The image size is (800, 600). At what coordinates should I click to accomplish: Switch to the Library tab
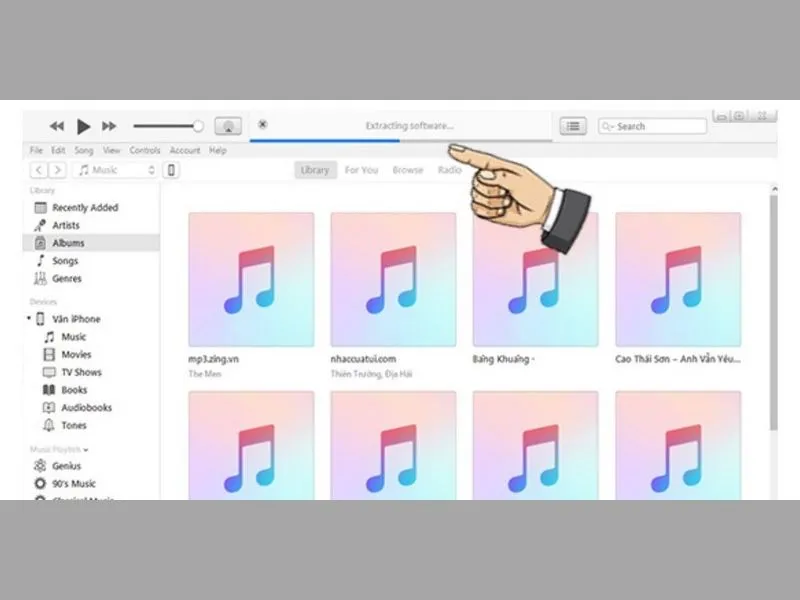[315, 170]
